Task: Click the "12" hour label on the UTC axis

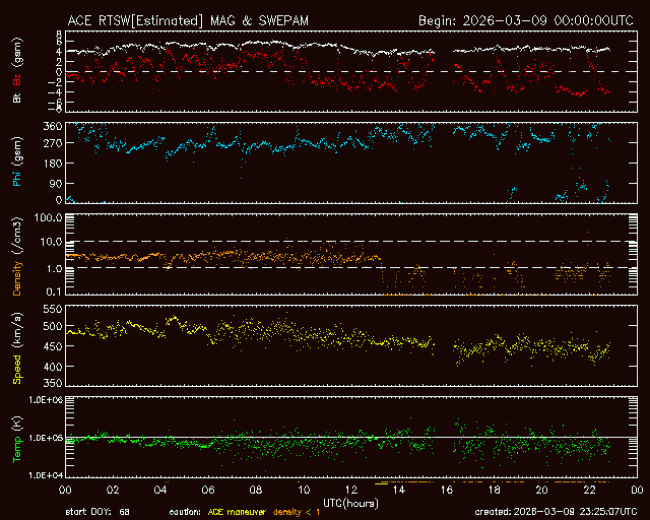Action: click(351, 490)
